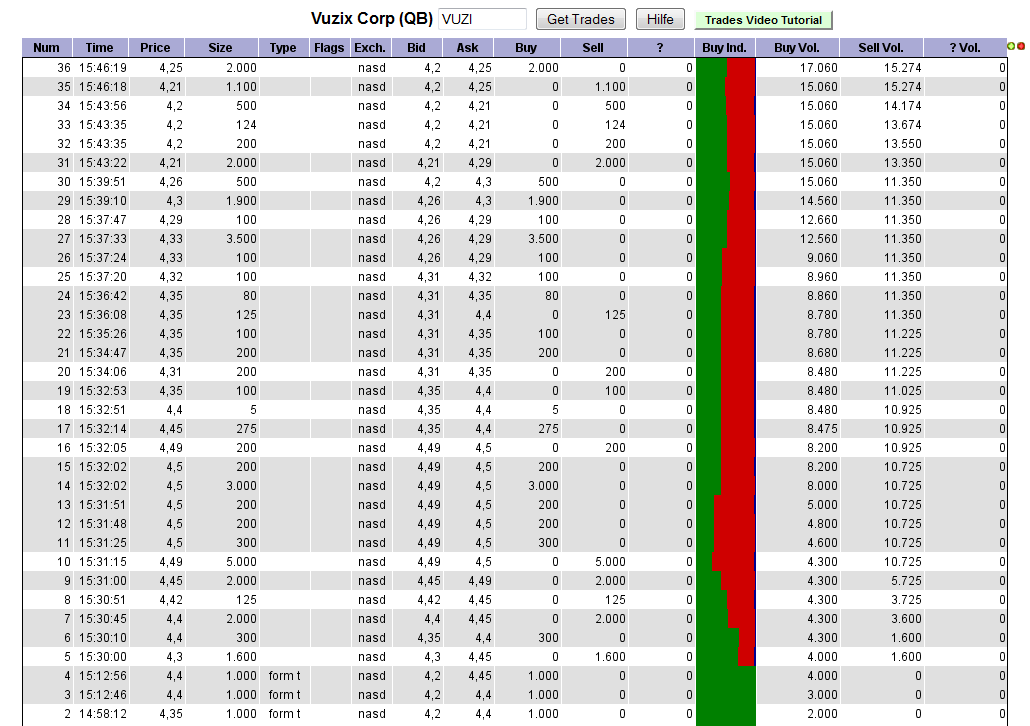Click size 80 in row 24

click(x=250, y=296)
